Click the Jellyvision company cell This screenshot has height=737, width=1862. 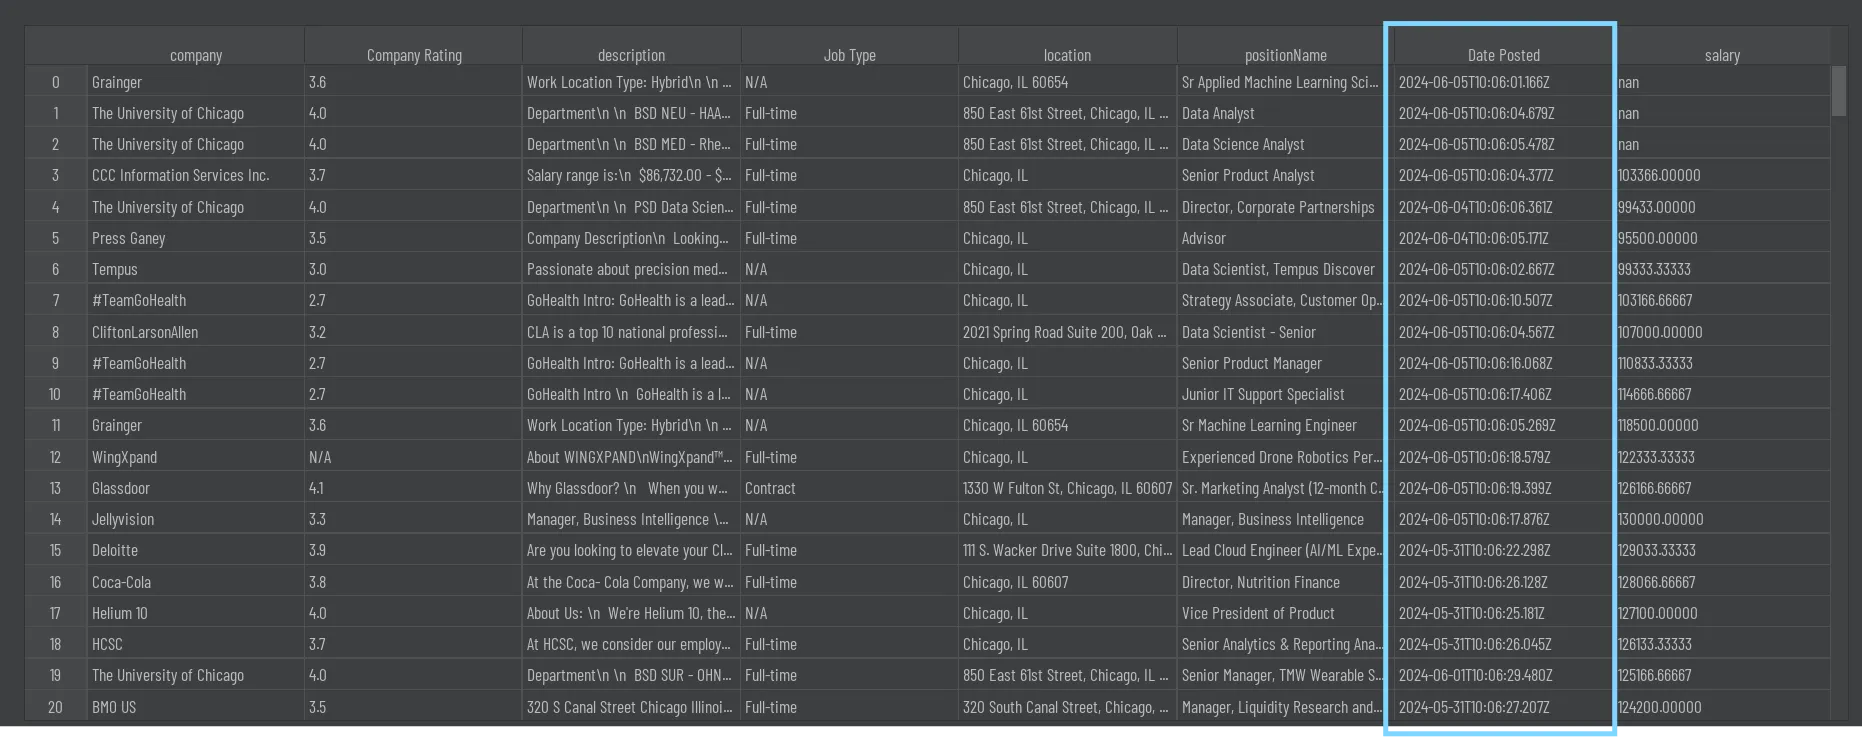point(196,519)
